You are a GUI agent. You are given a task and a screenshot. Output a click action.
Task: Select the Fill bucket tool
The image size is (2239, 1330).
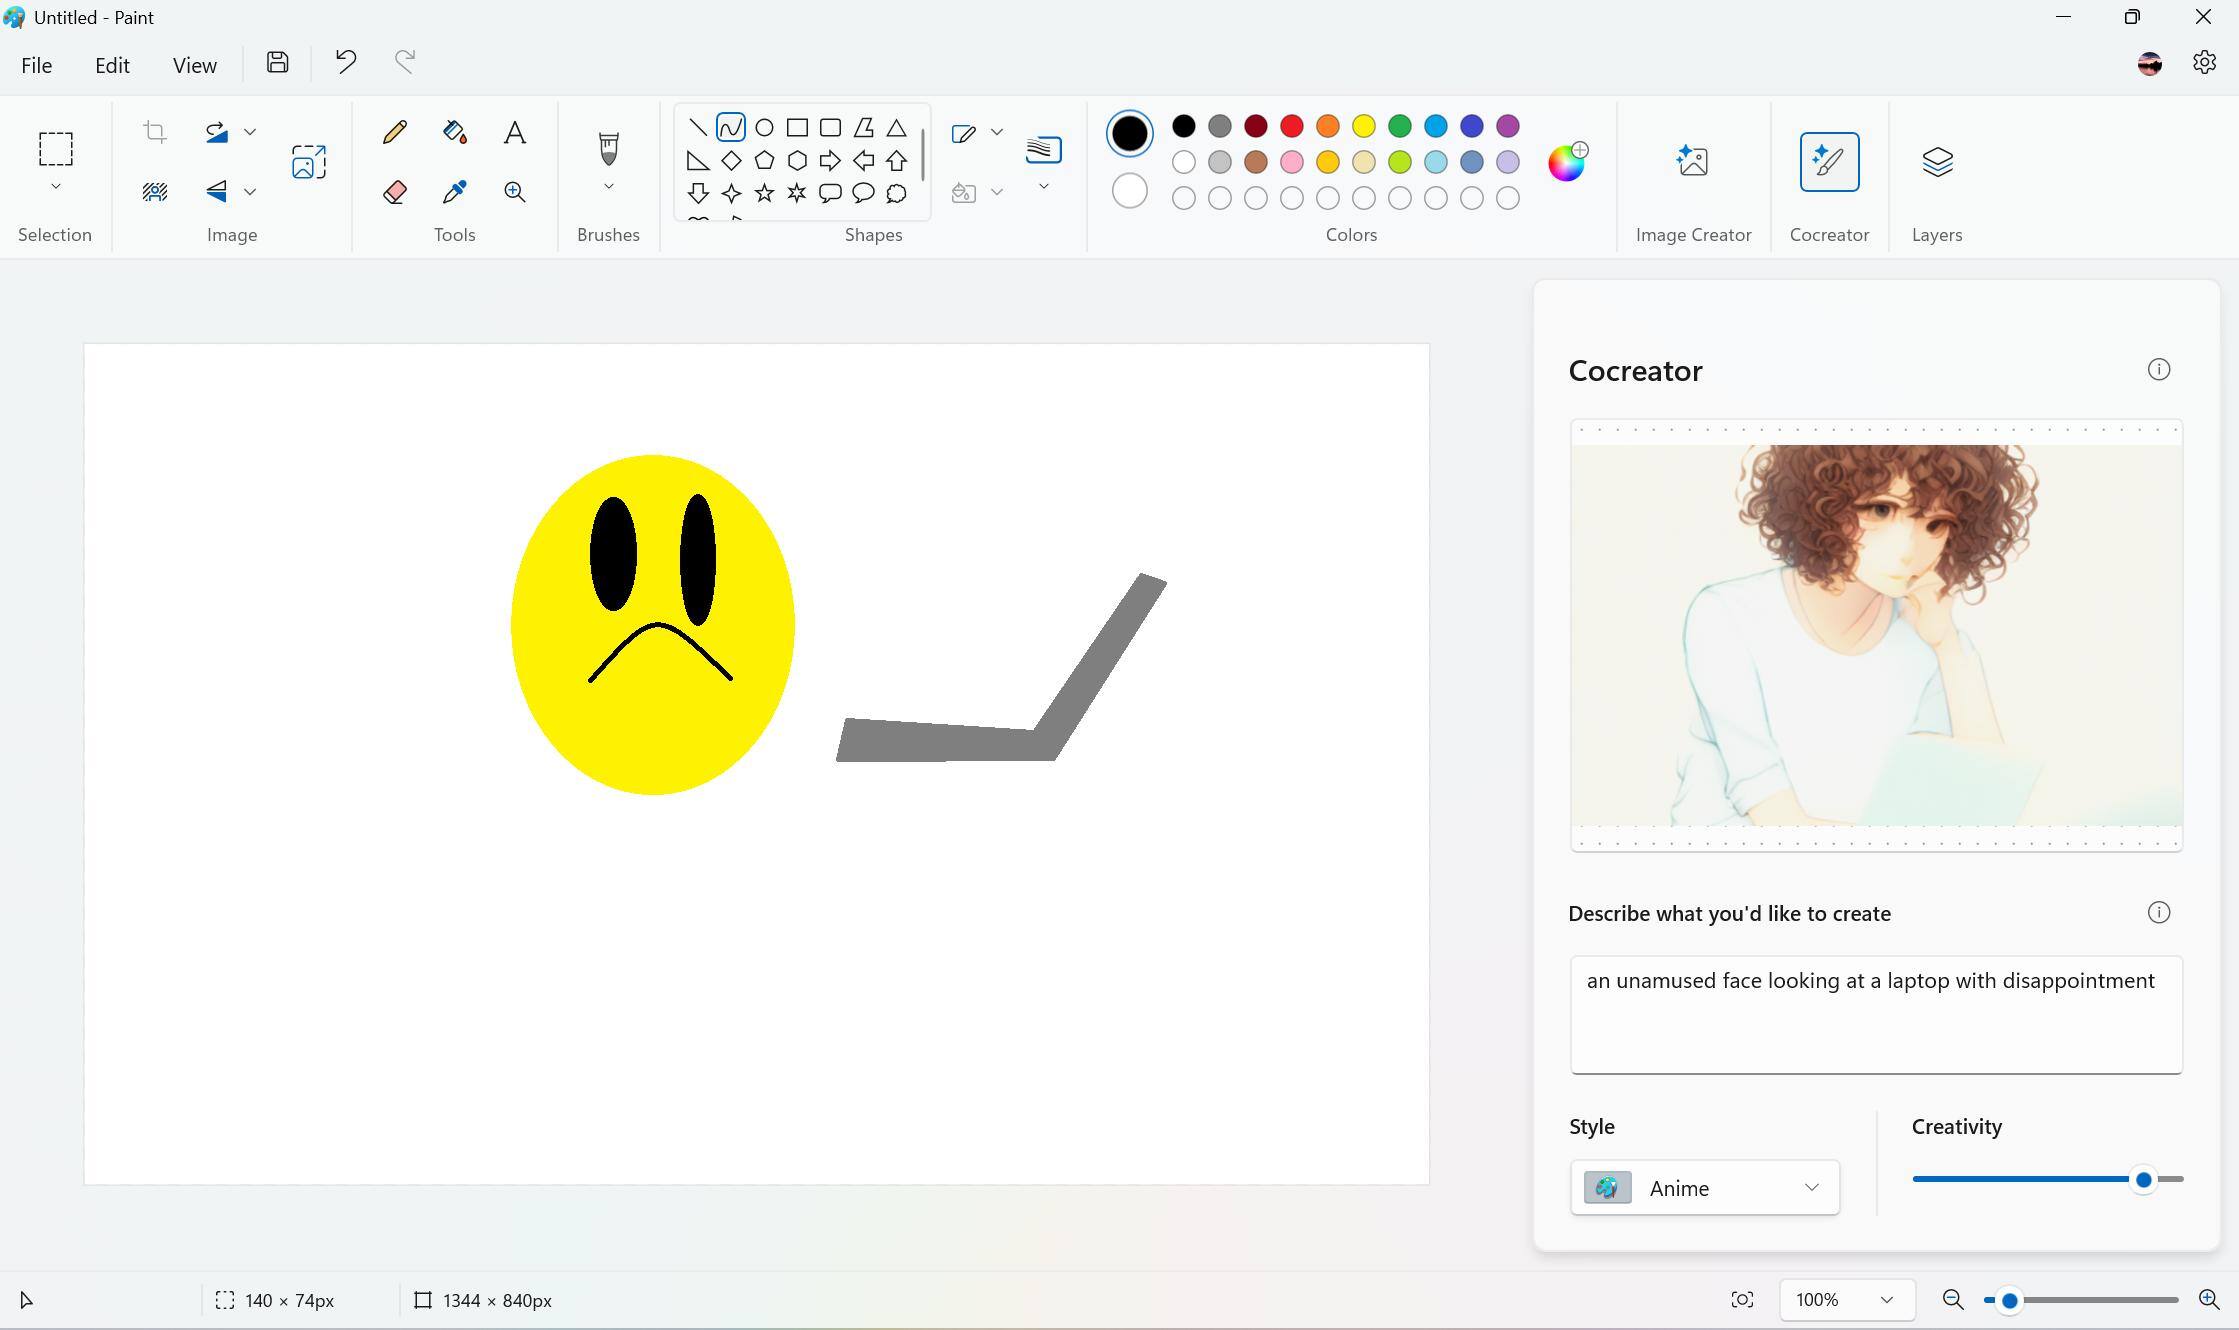455,133
